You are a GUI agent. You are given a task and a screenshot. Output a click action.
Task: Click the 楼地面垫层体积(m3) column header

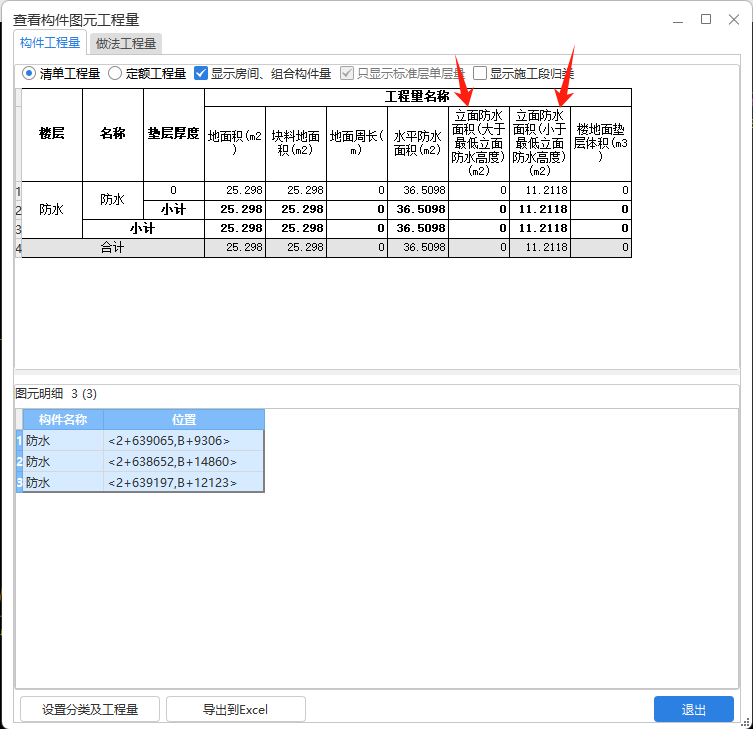(601, 144)
